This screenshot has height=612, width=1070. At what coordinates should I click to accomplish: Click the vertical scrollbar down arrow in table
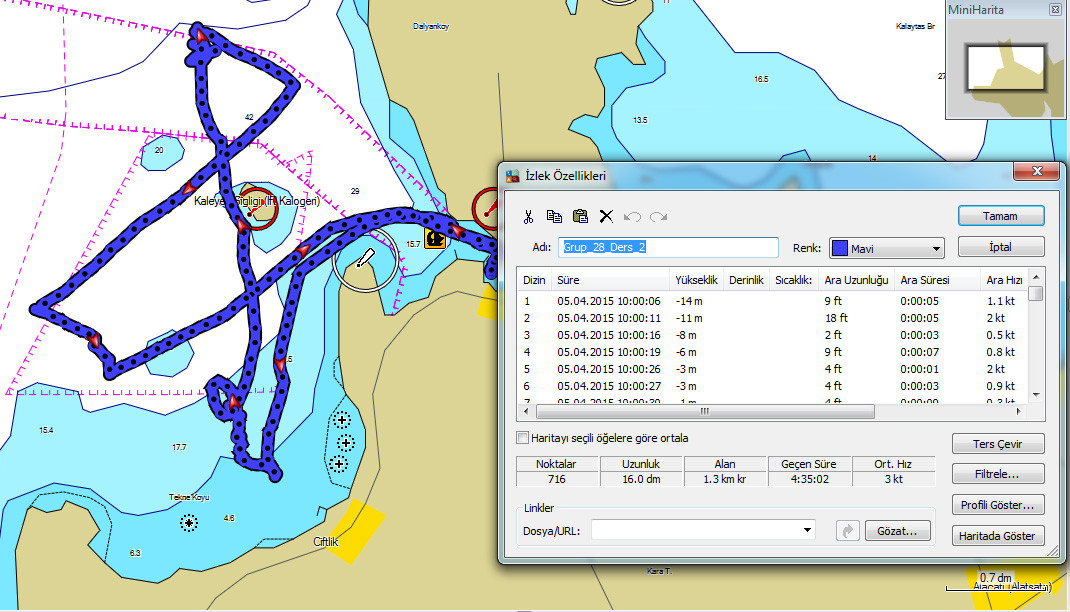coord(1036,395)
